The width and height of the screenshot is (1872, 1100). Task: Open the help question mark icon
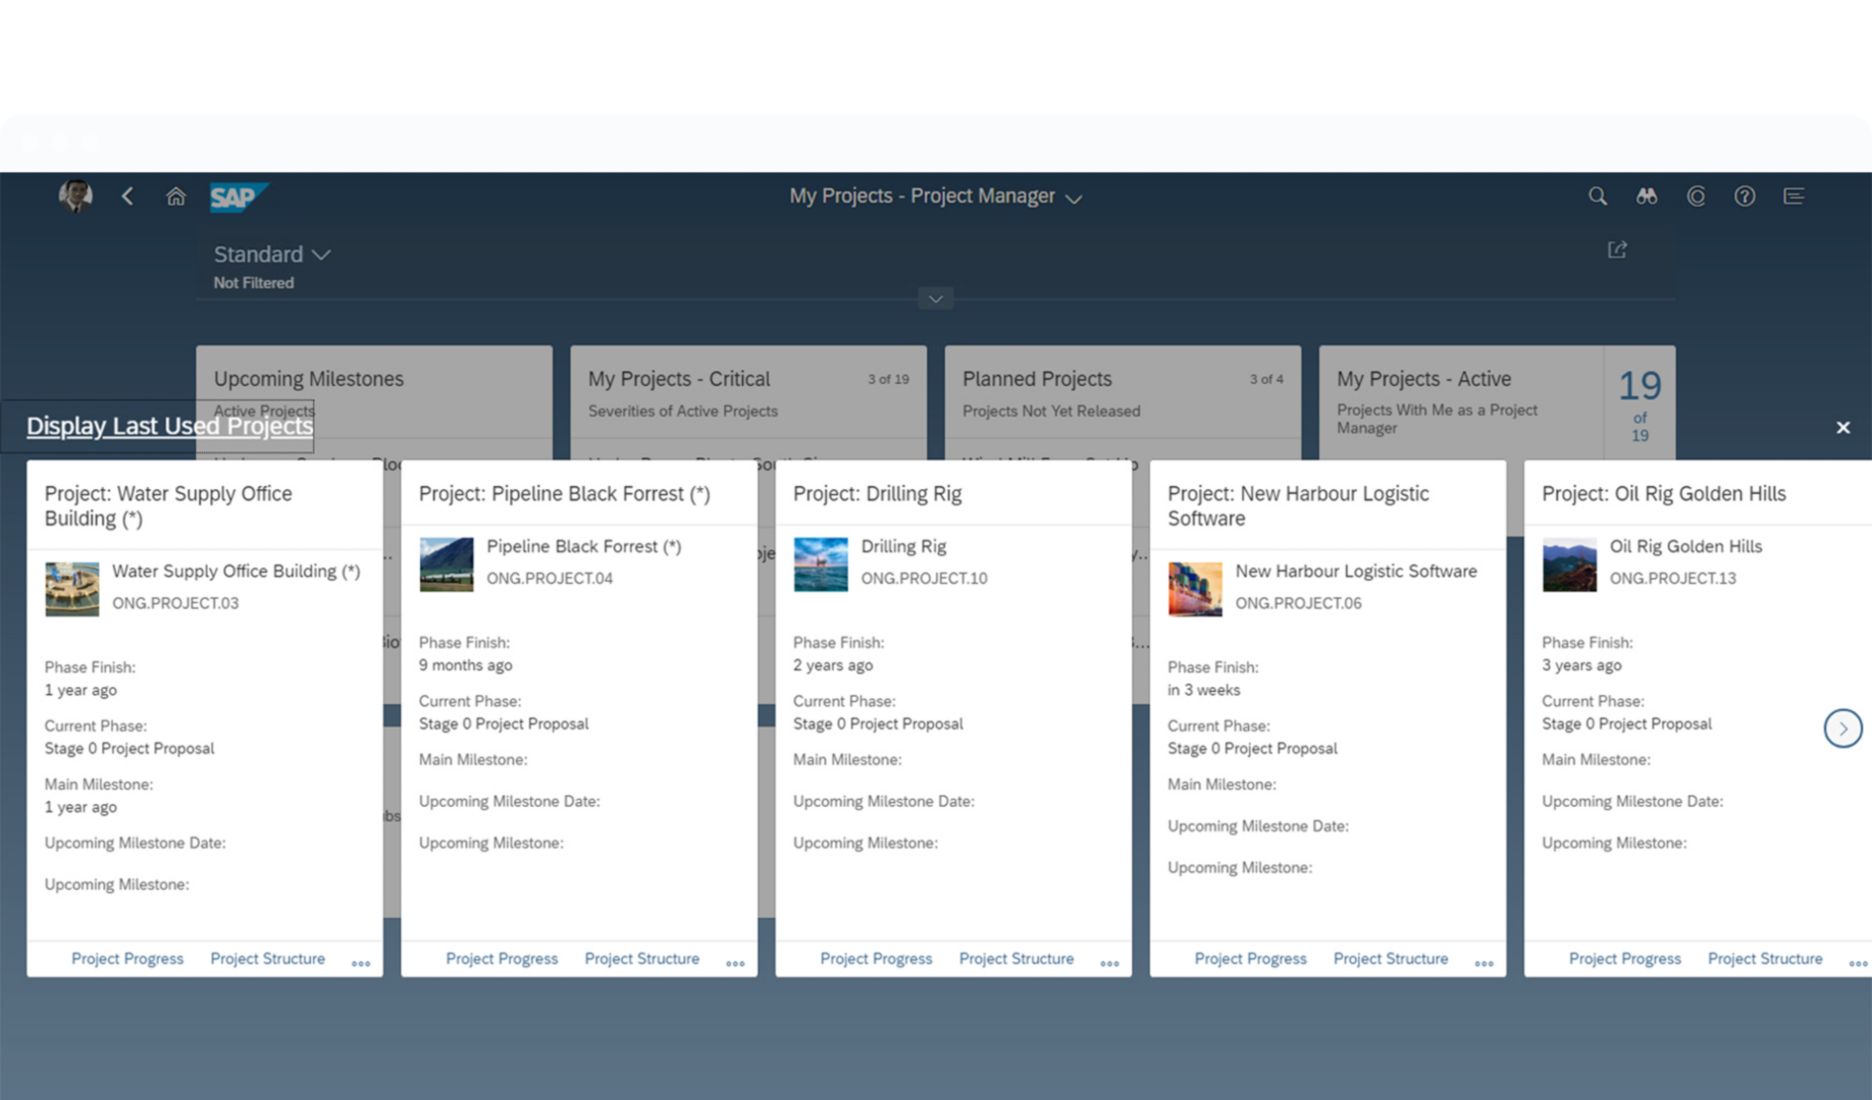click(x=1744, y=197)
